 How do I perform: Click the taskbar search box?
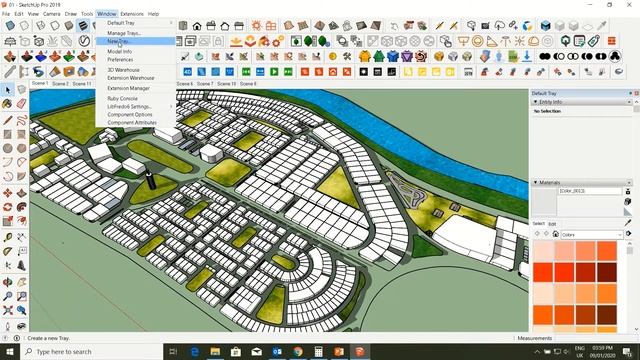(91, 351)
